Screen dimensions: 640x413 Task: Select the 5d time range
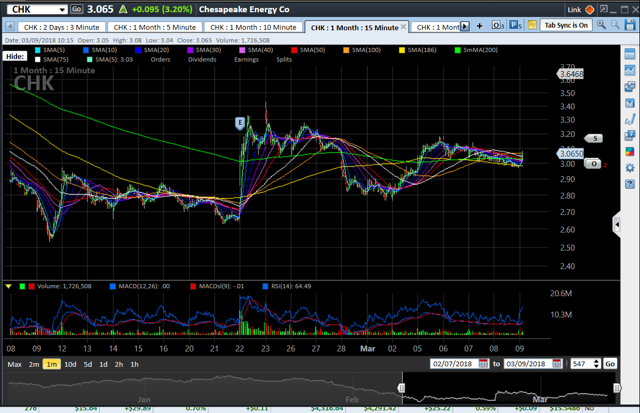pos(88,364)
